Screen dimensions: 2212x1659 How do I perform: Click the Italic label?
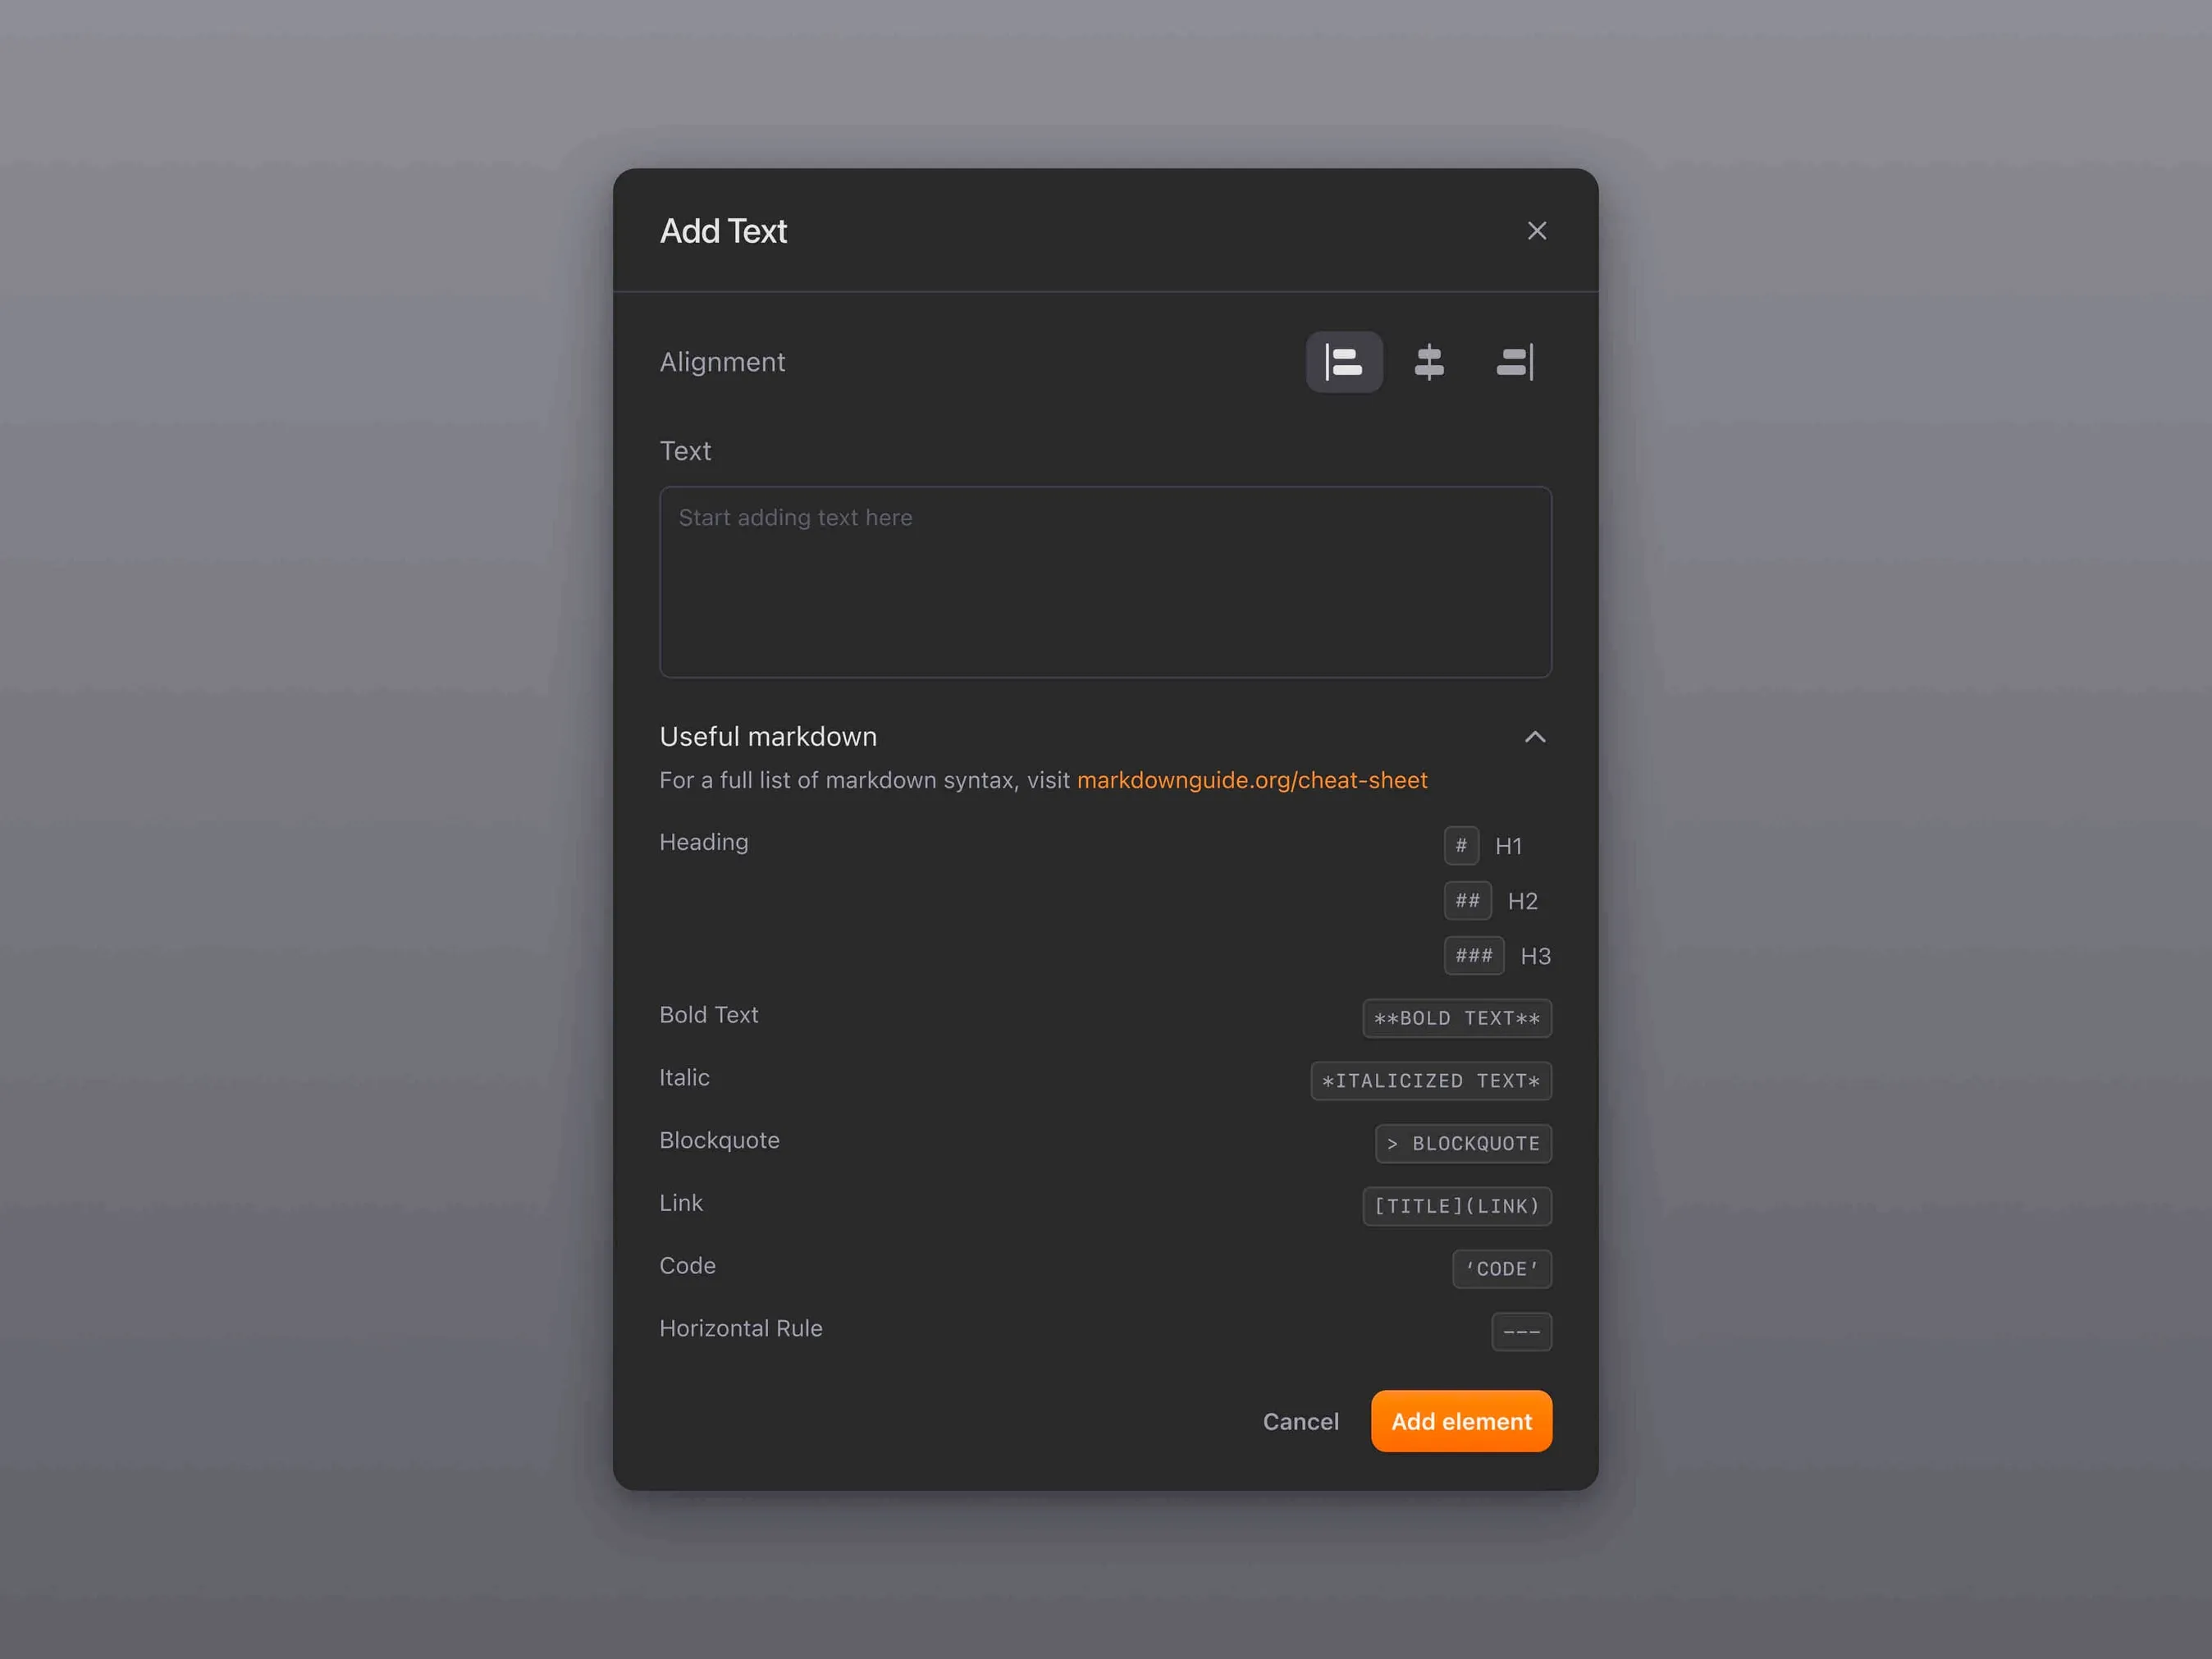(684, 1078)
